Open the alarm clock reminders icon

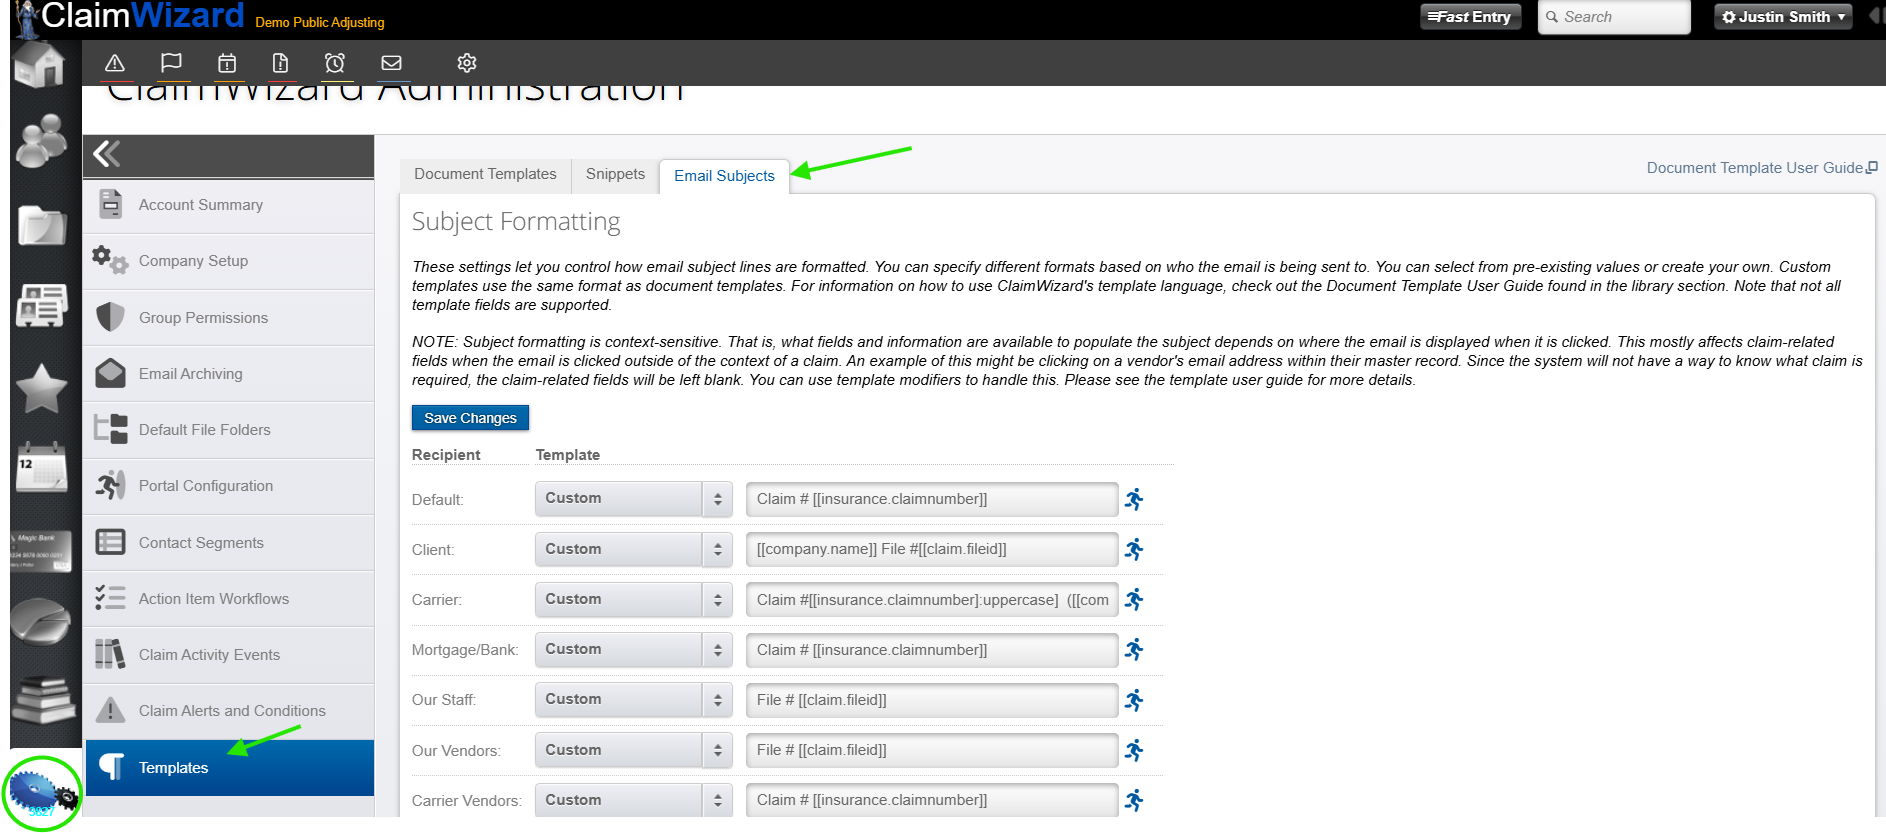coord(335,63)
